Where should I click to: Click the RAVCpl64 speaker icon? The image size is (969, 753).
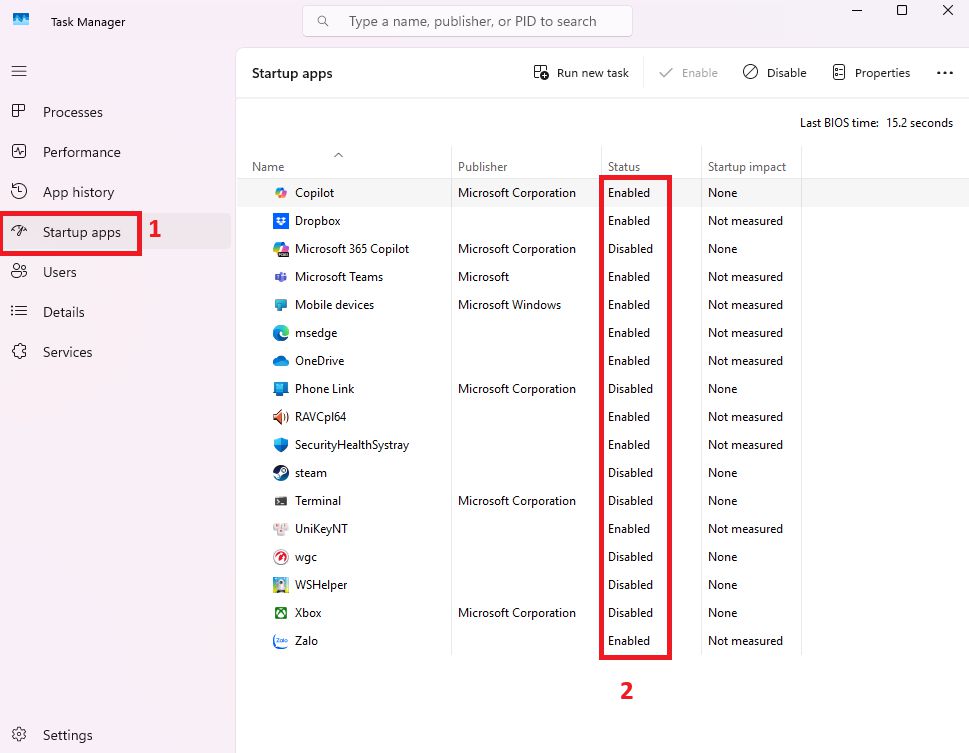[281, 417]
